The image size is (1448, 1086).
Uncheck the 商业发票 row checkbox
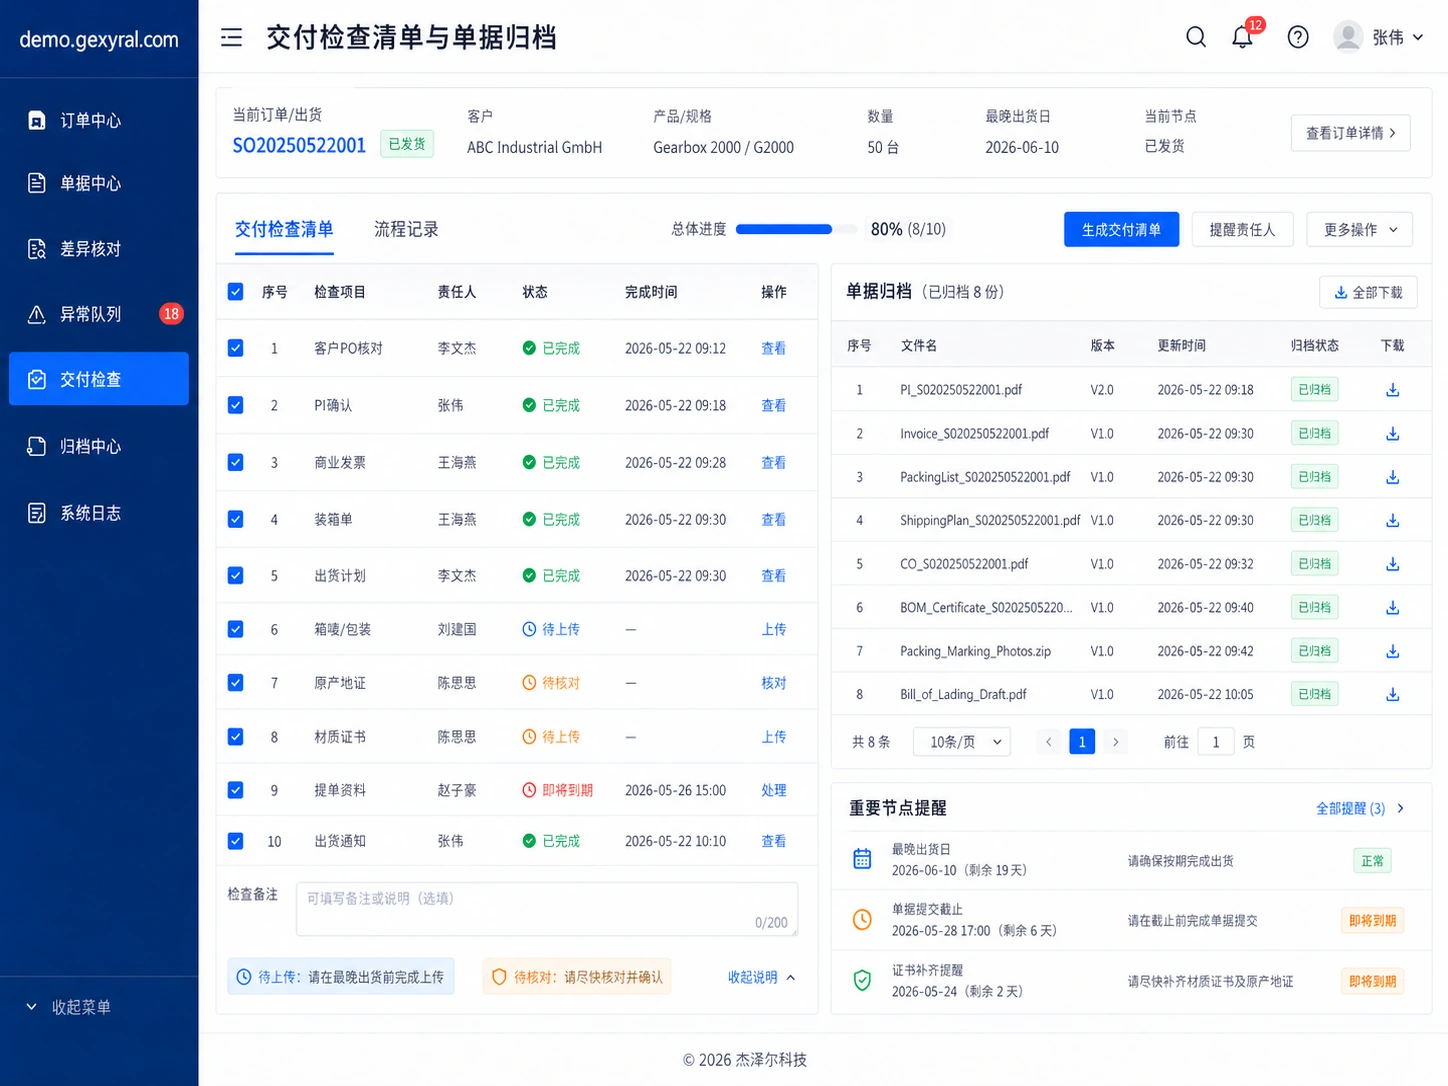coord(236,462)
